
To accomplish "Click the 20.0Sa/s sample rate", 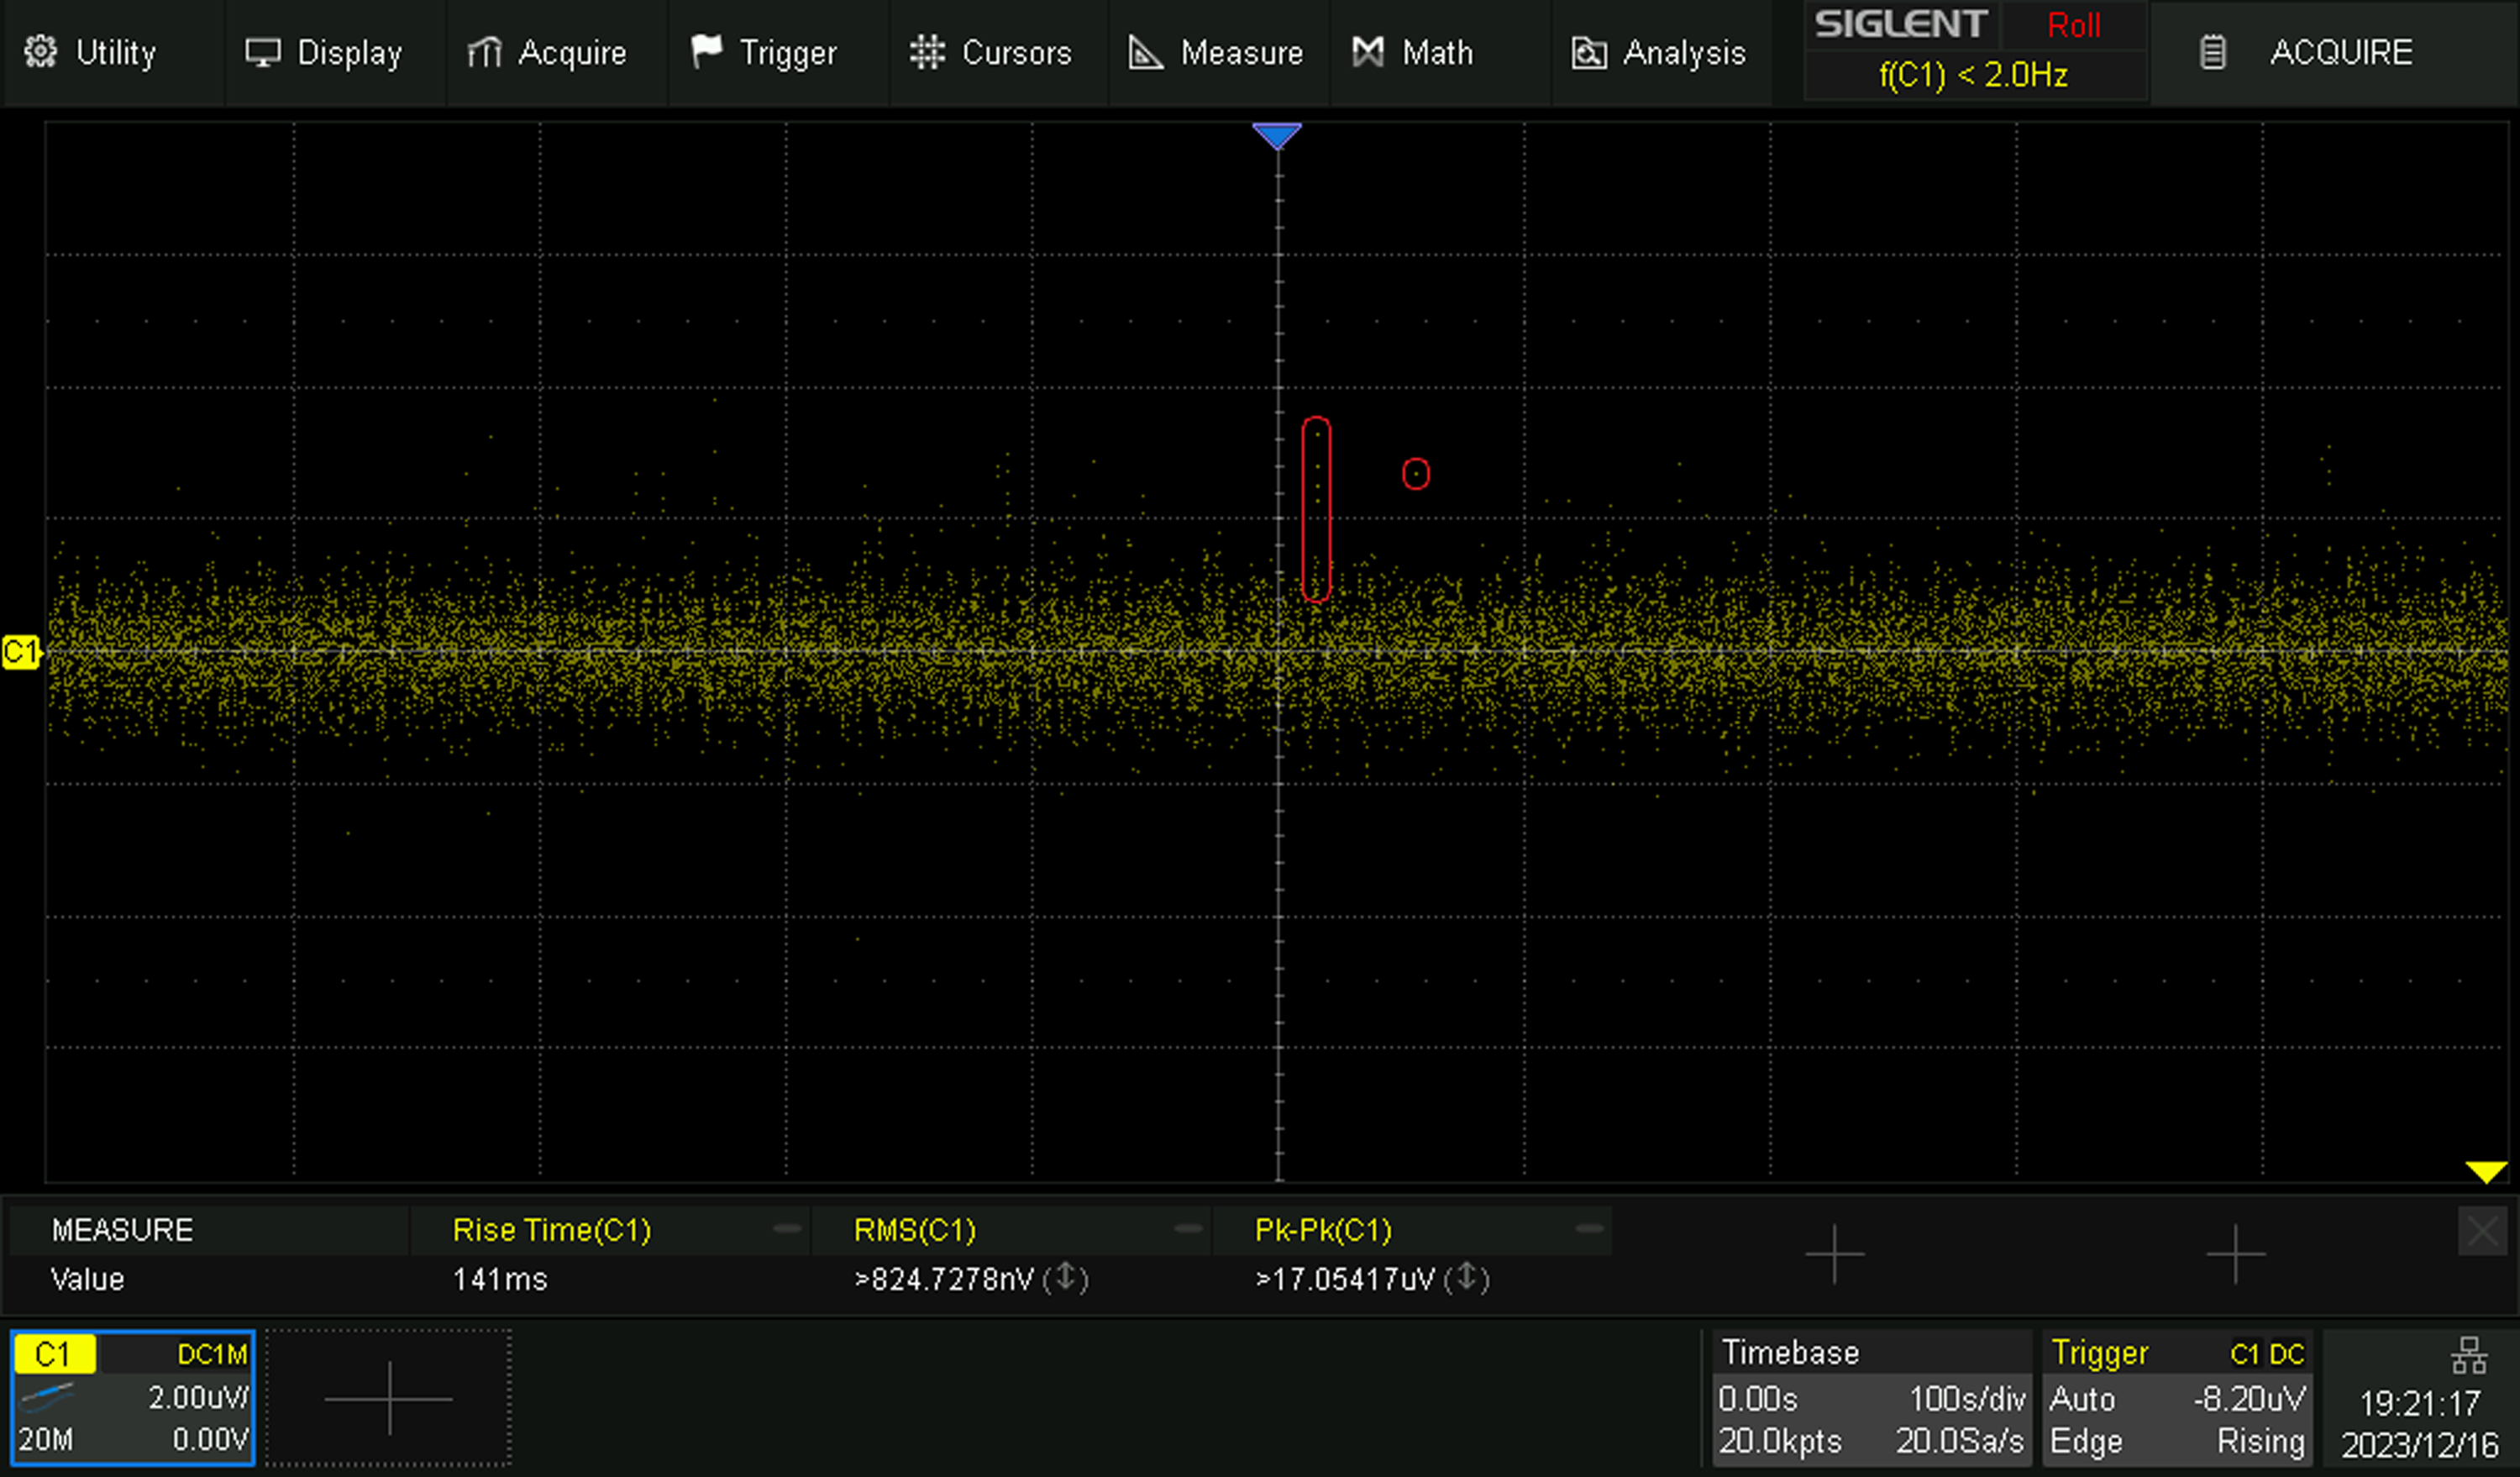I will click(1960, 1441).
